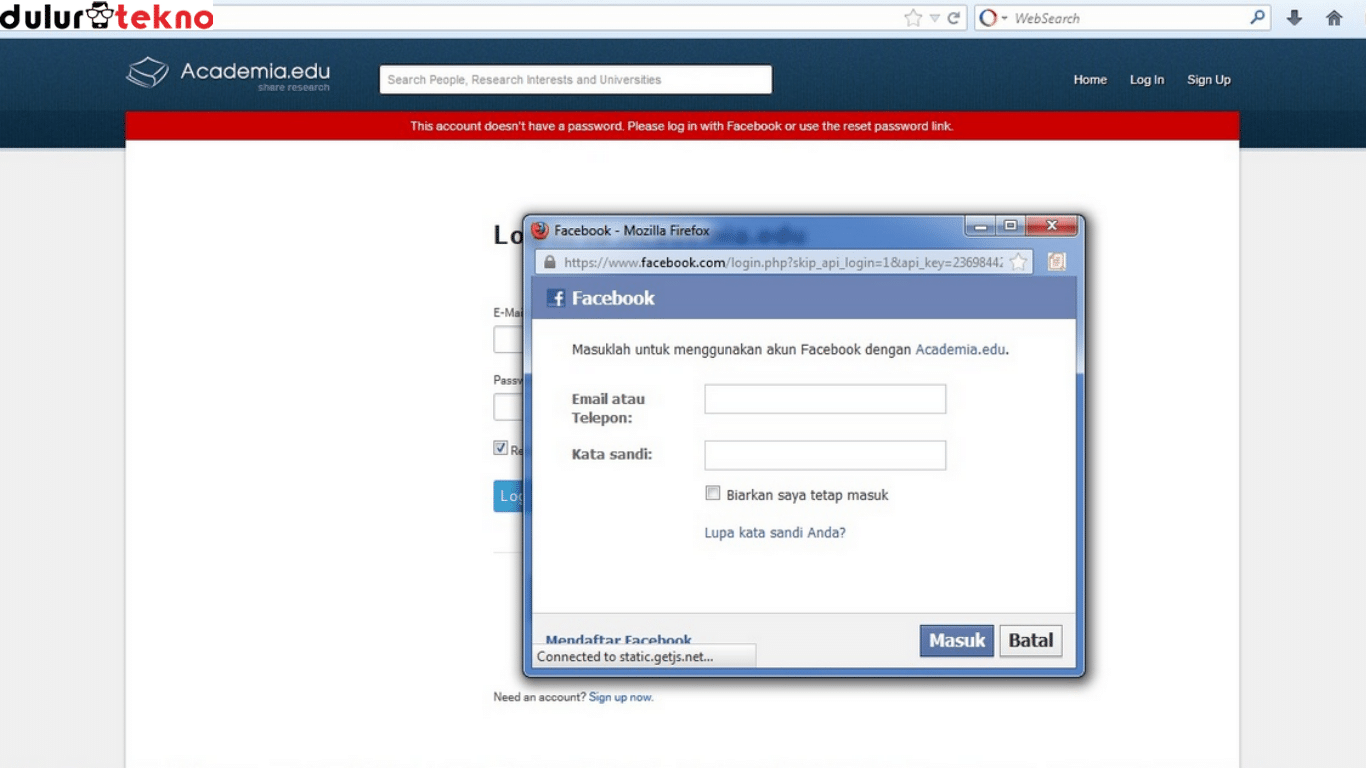Click the red no-password error message banner
The image size is (1366, 768).
pyautogui.click(x=682, y=126)
